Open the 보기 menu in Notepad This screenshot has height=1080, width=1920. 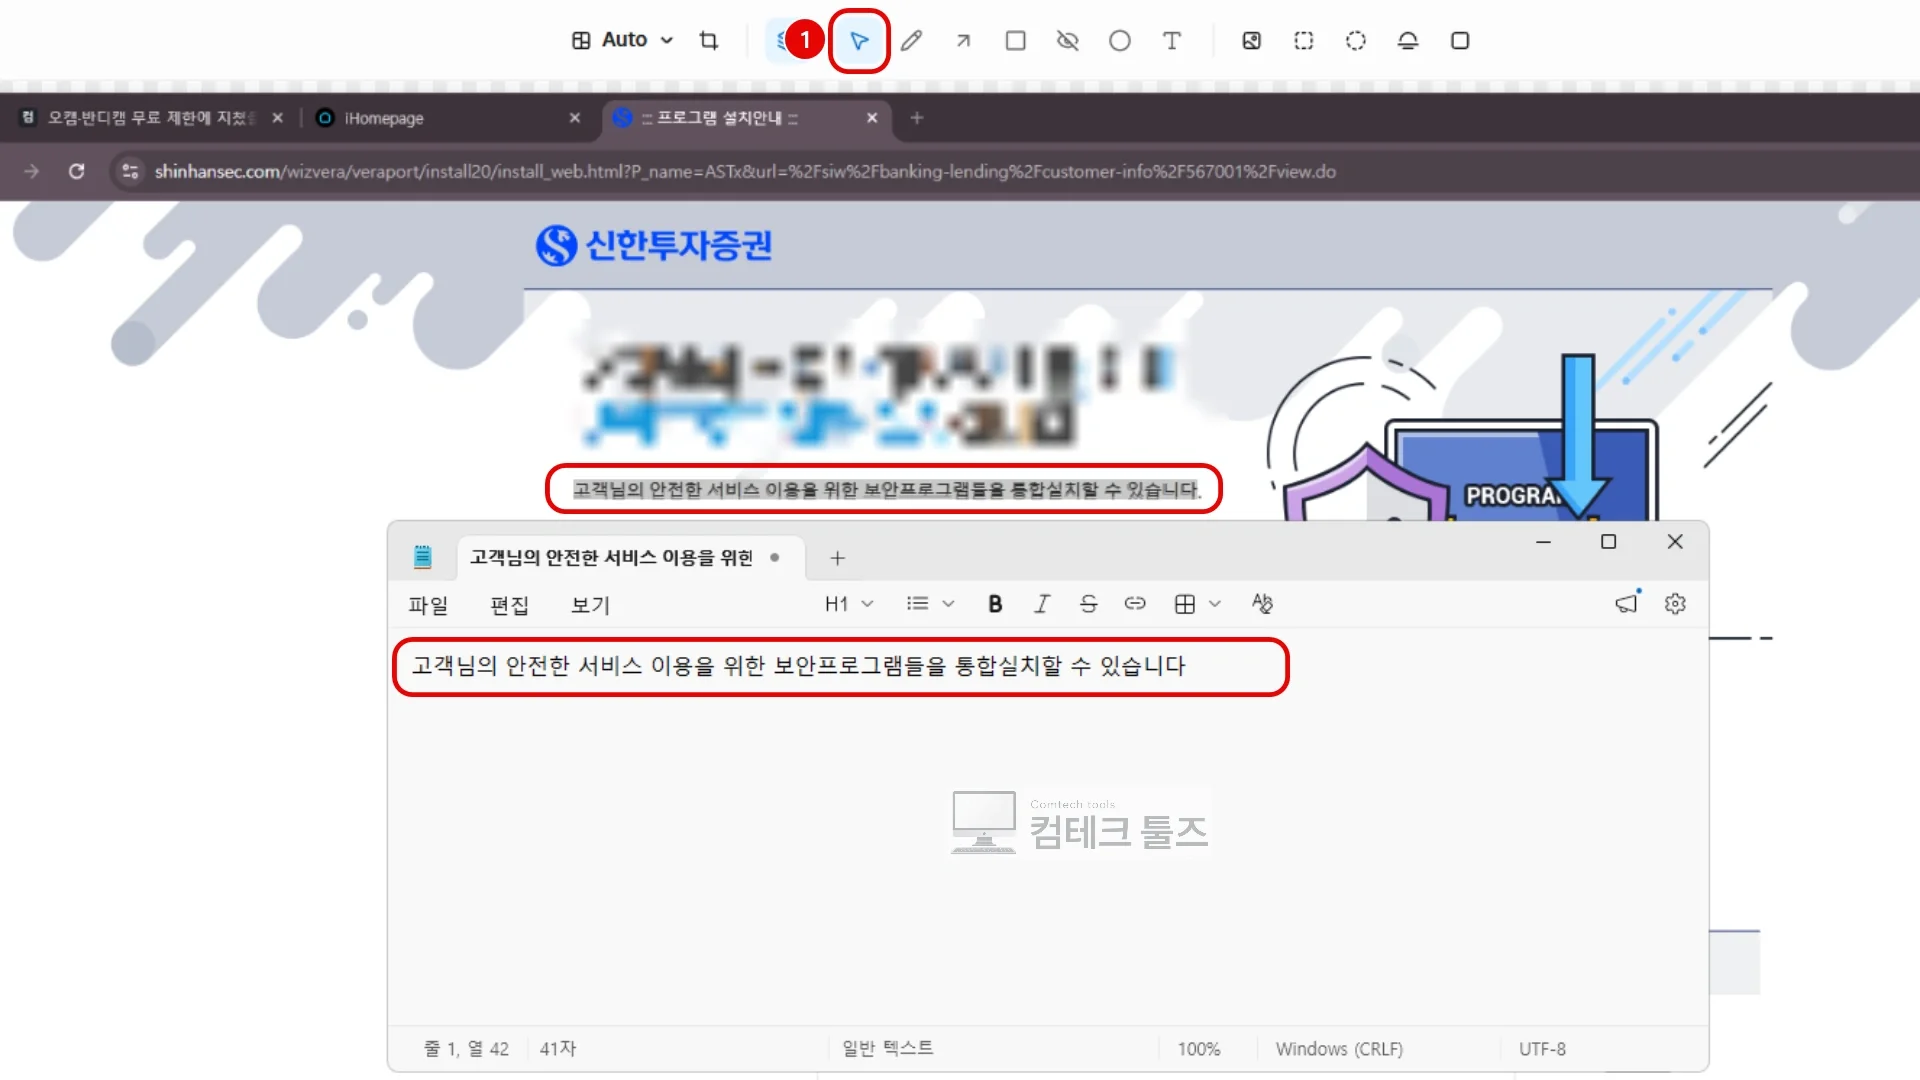(590, 605)
